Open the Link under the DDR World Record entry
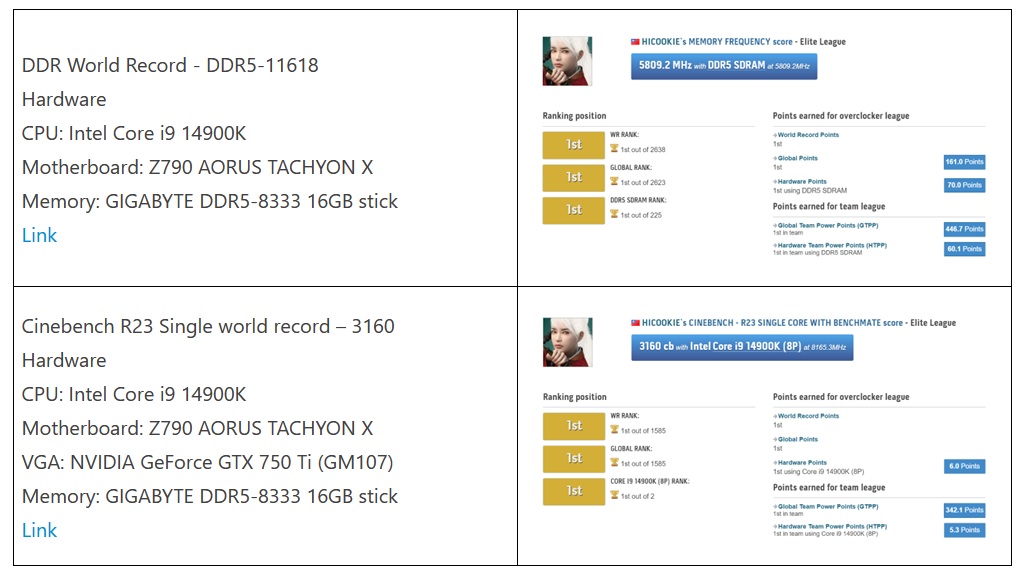The width and height of the screenshot is (1027, 583). [x=39, y=235]
